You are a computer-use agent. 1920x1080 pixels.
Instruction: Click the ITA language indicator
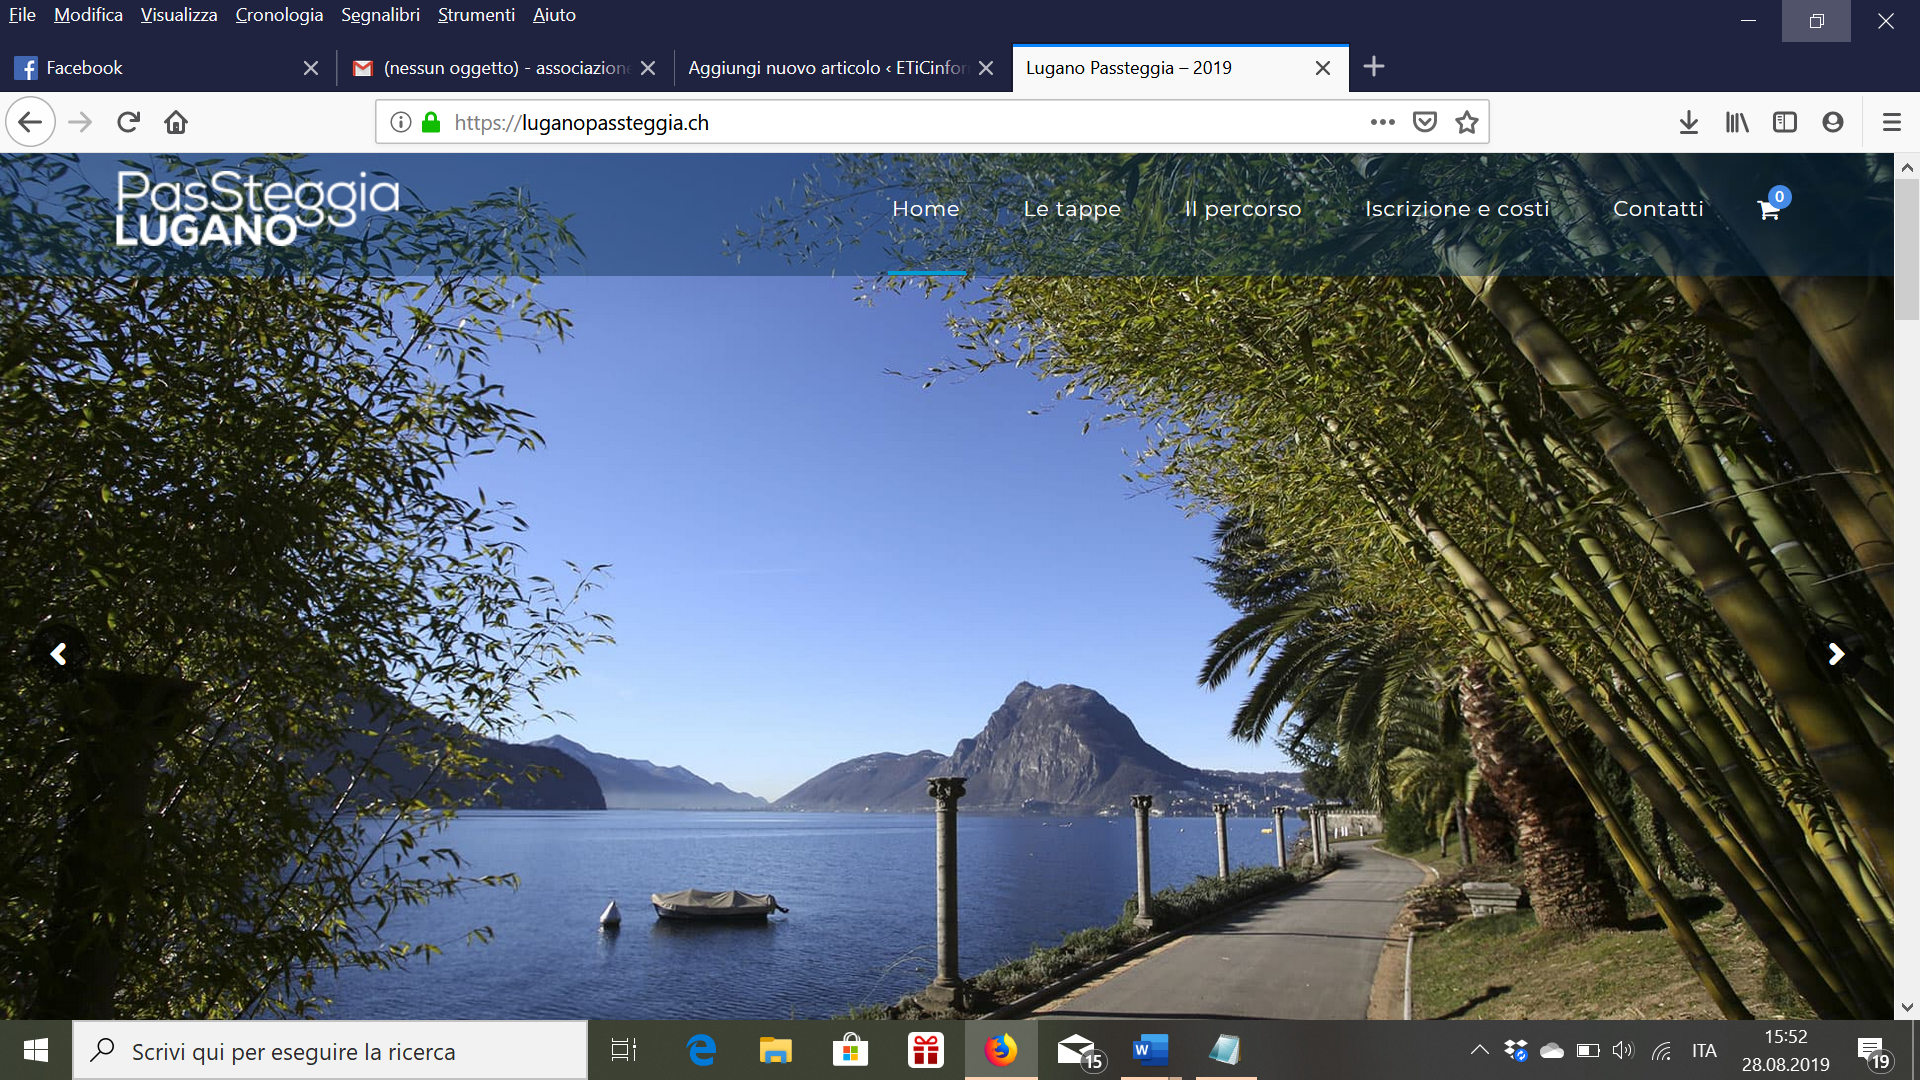click(1704, 1050)
